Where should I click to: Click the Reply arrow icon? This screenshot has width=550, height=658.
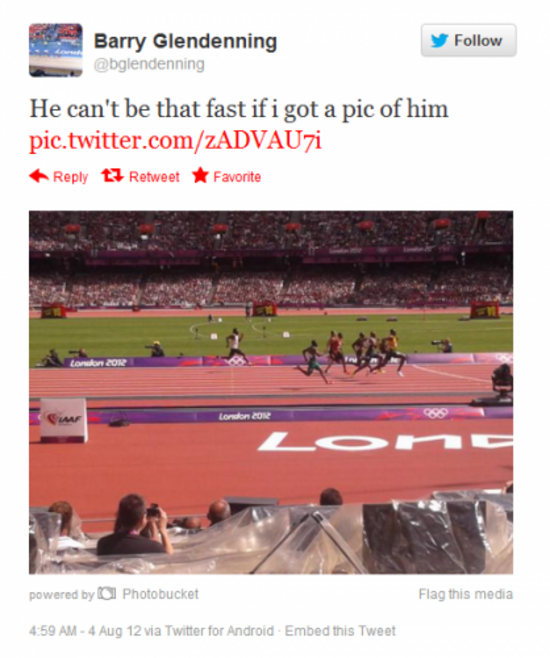click(39, 176)
